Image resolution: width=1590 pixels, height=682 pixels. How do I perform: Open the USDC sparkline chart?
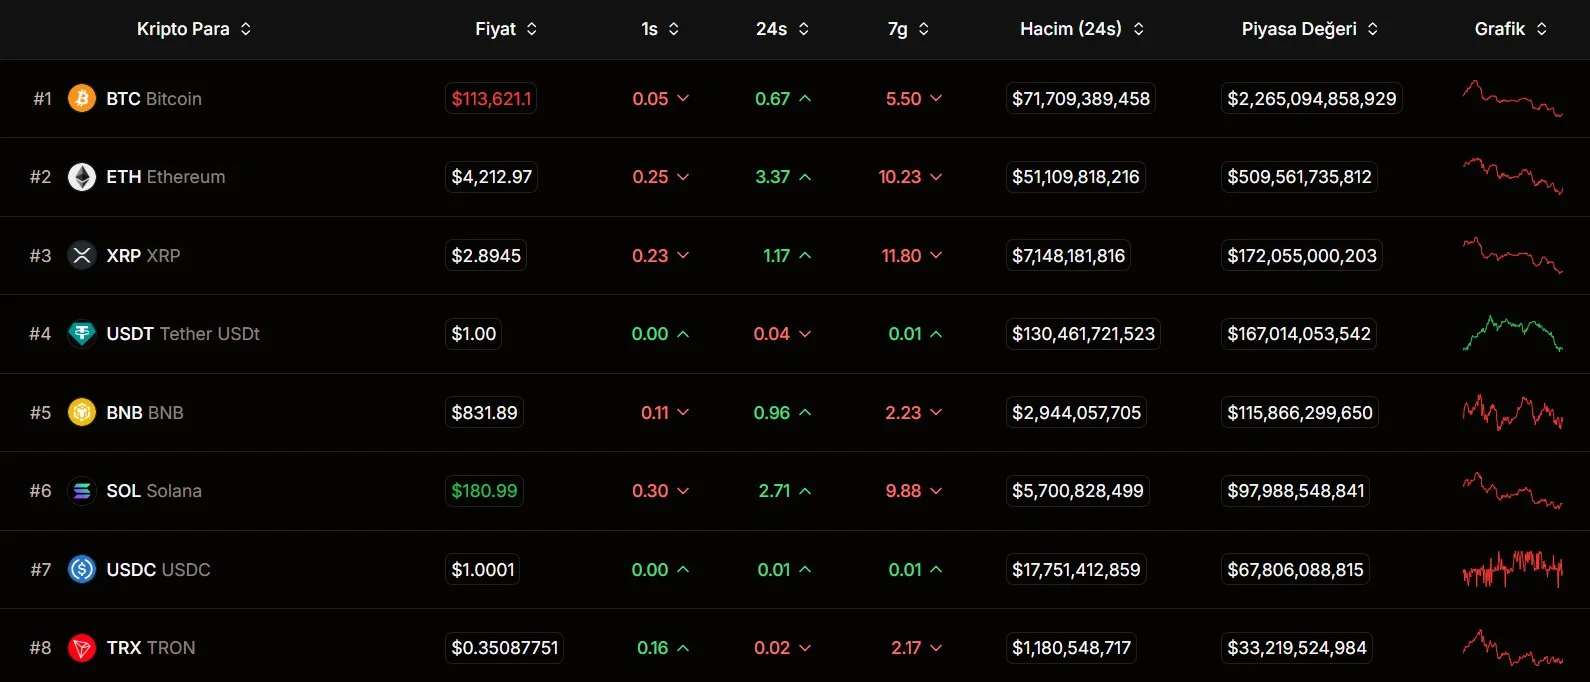[1512, 569]
